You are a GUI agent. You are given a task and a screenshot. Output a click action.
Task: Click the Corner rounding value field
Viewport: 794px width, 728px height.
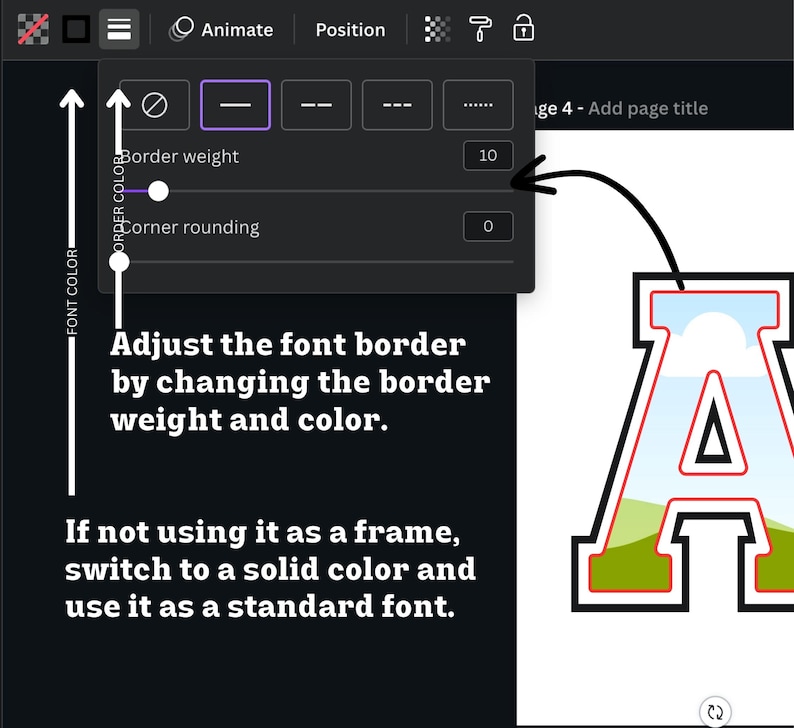point(488,226)
